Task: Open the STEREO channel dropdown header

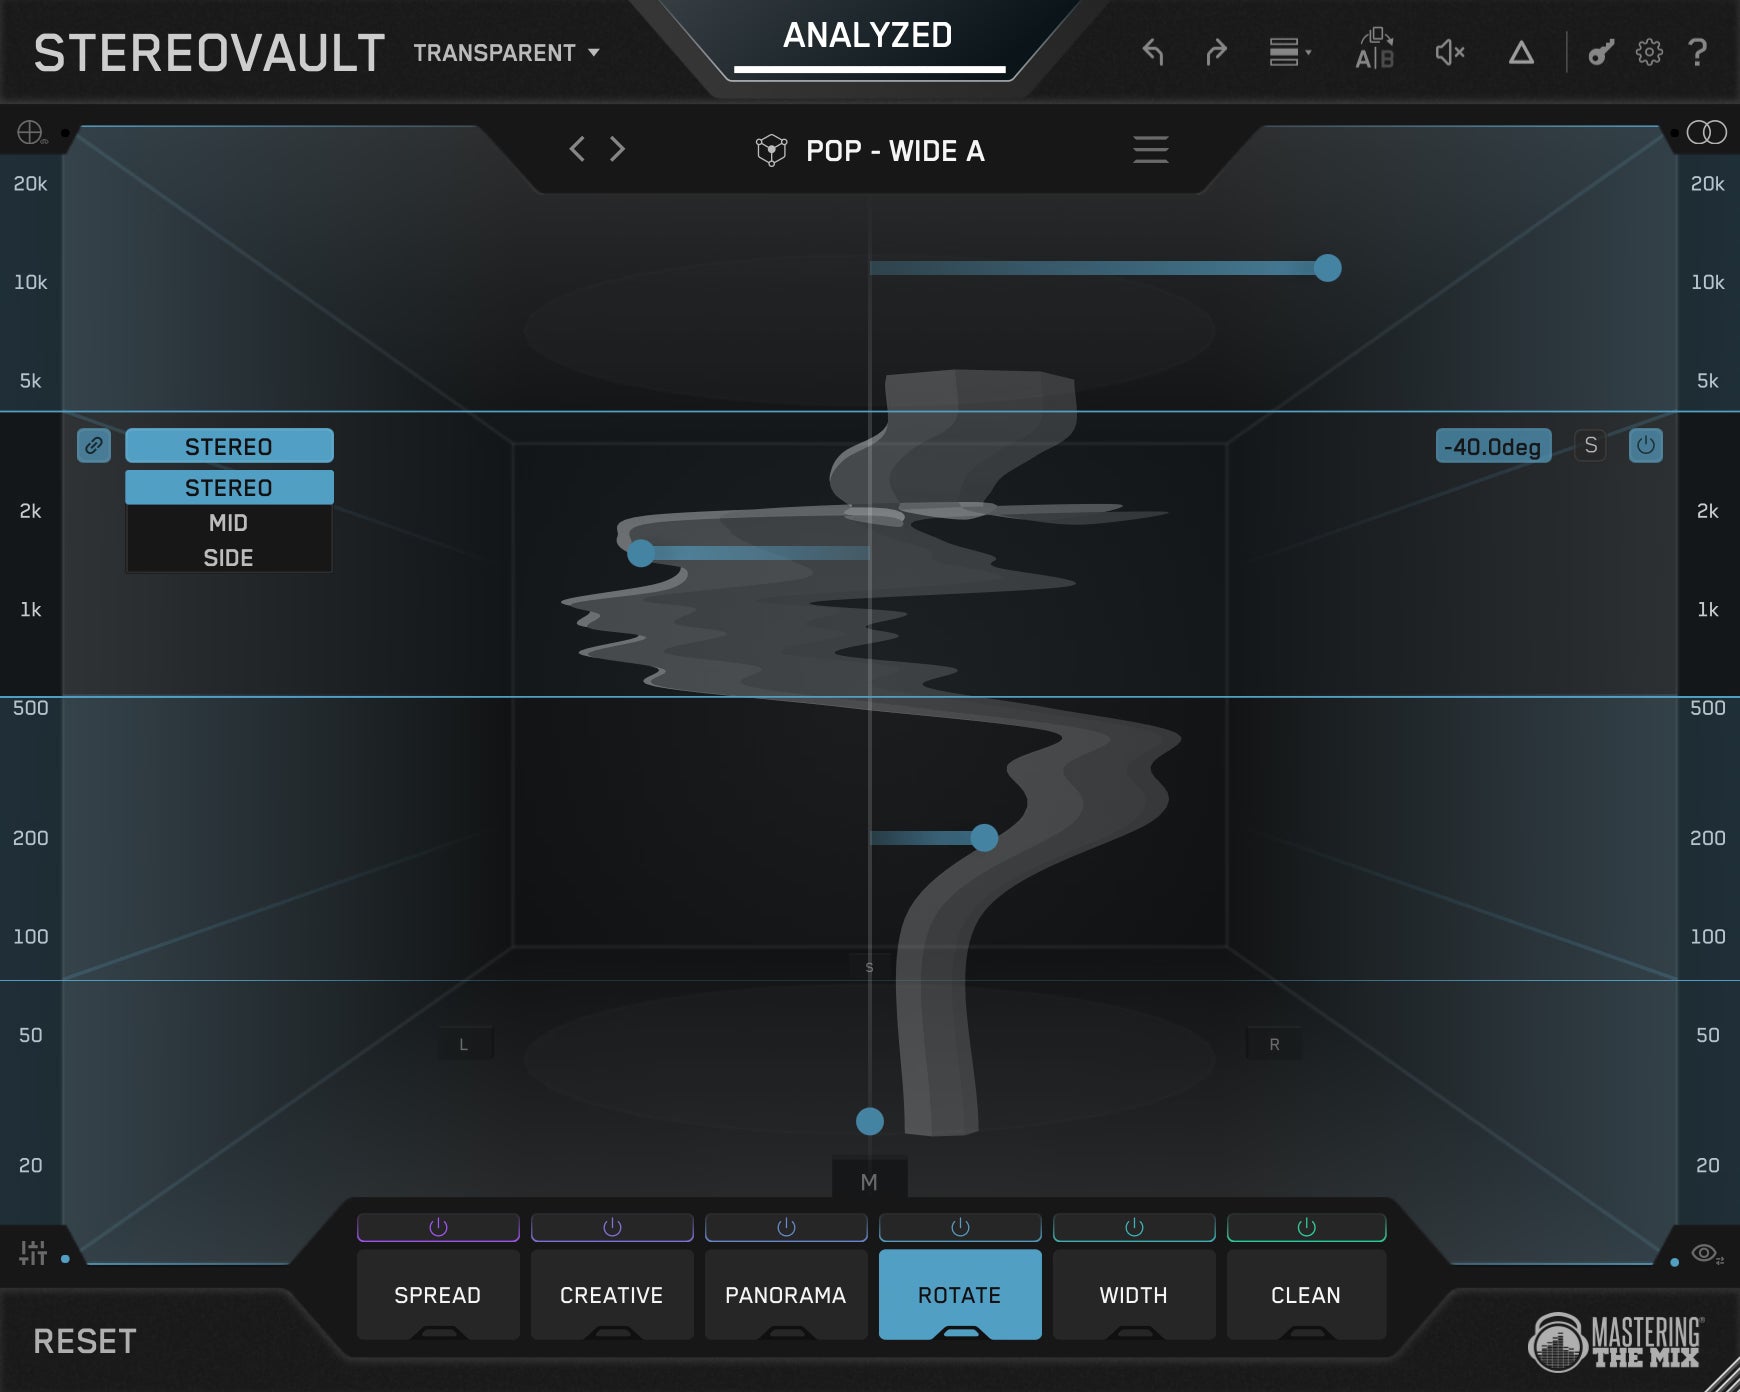Action: pos(229,446)
